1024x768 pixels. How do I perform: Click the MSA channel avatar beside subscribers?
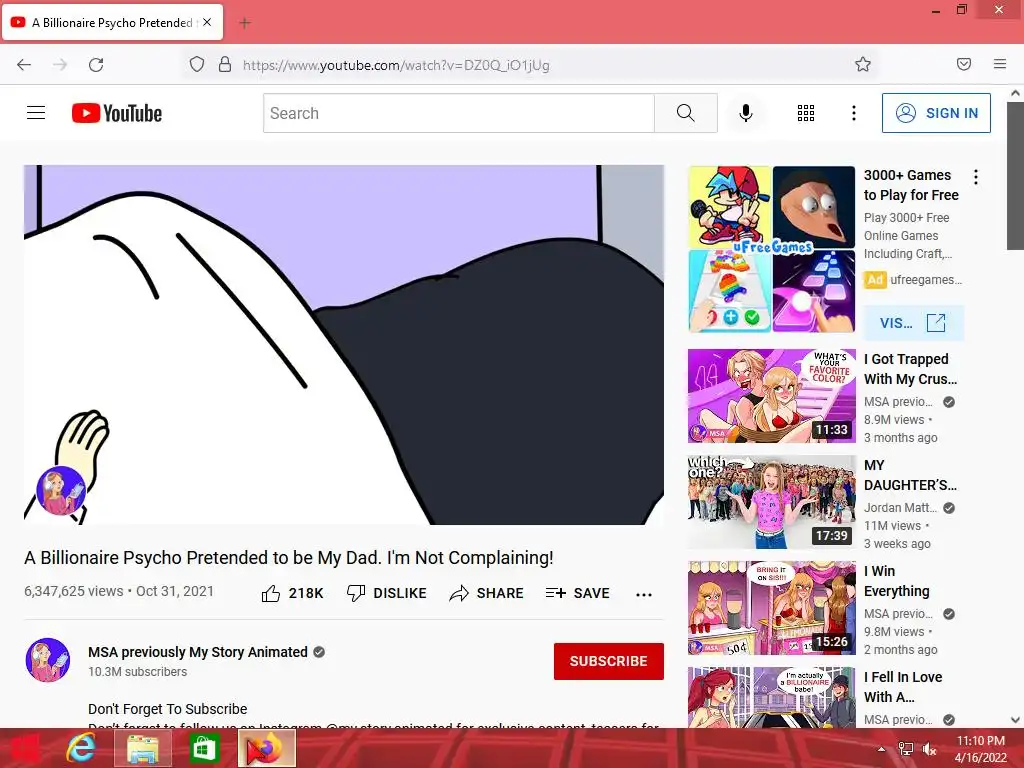[x=48, y=660]
